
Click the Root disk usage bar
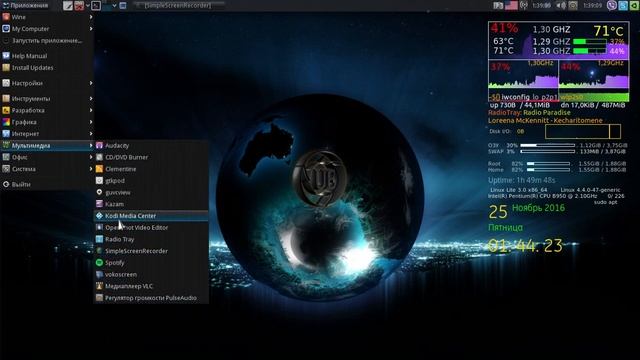tap(548, 164)
